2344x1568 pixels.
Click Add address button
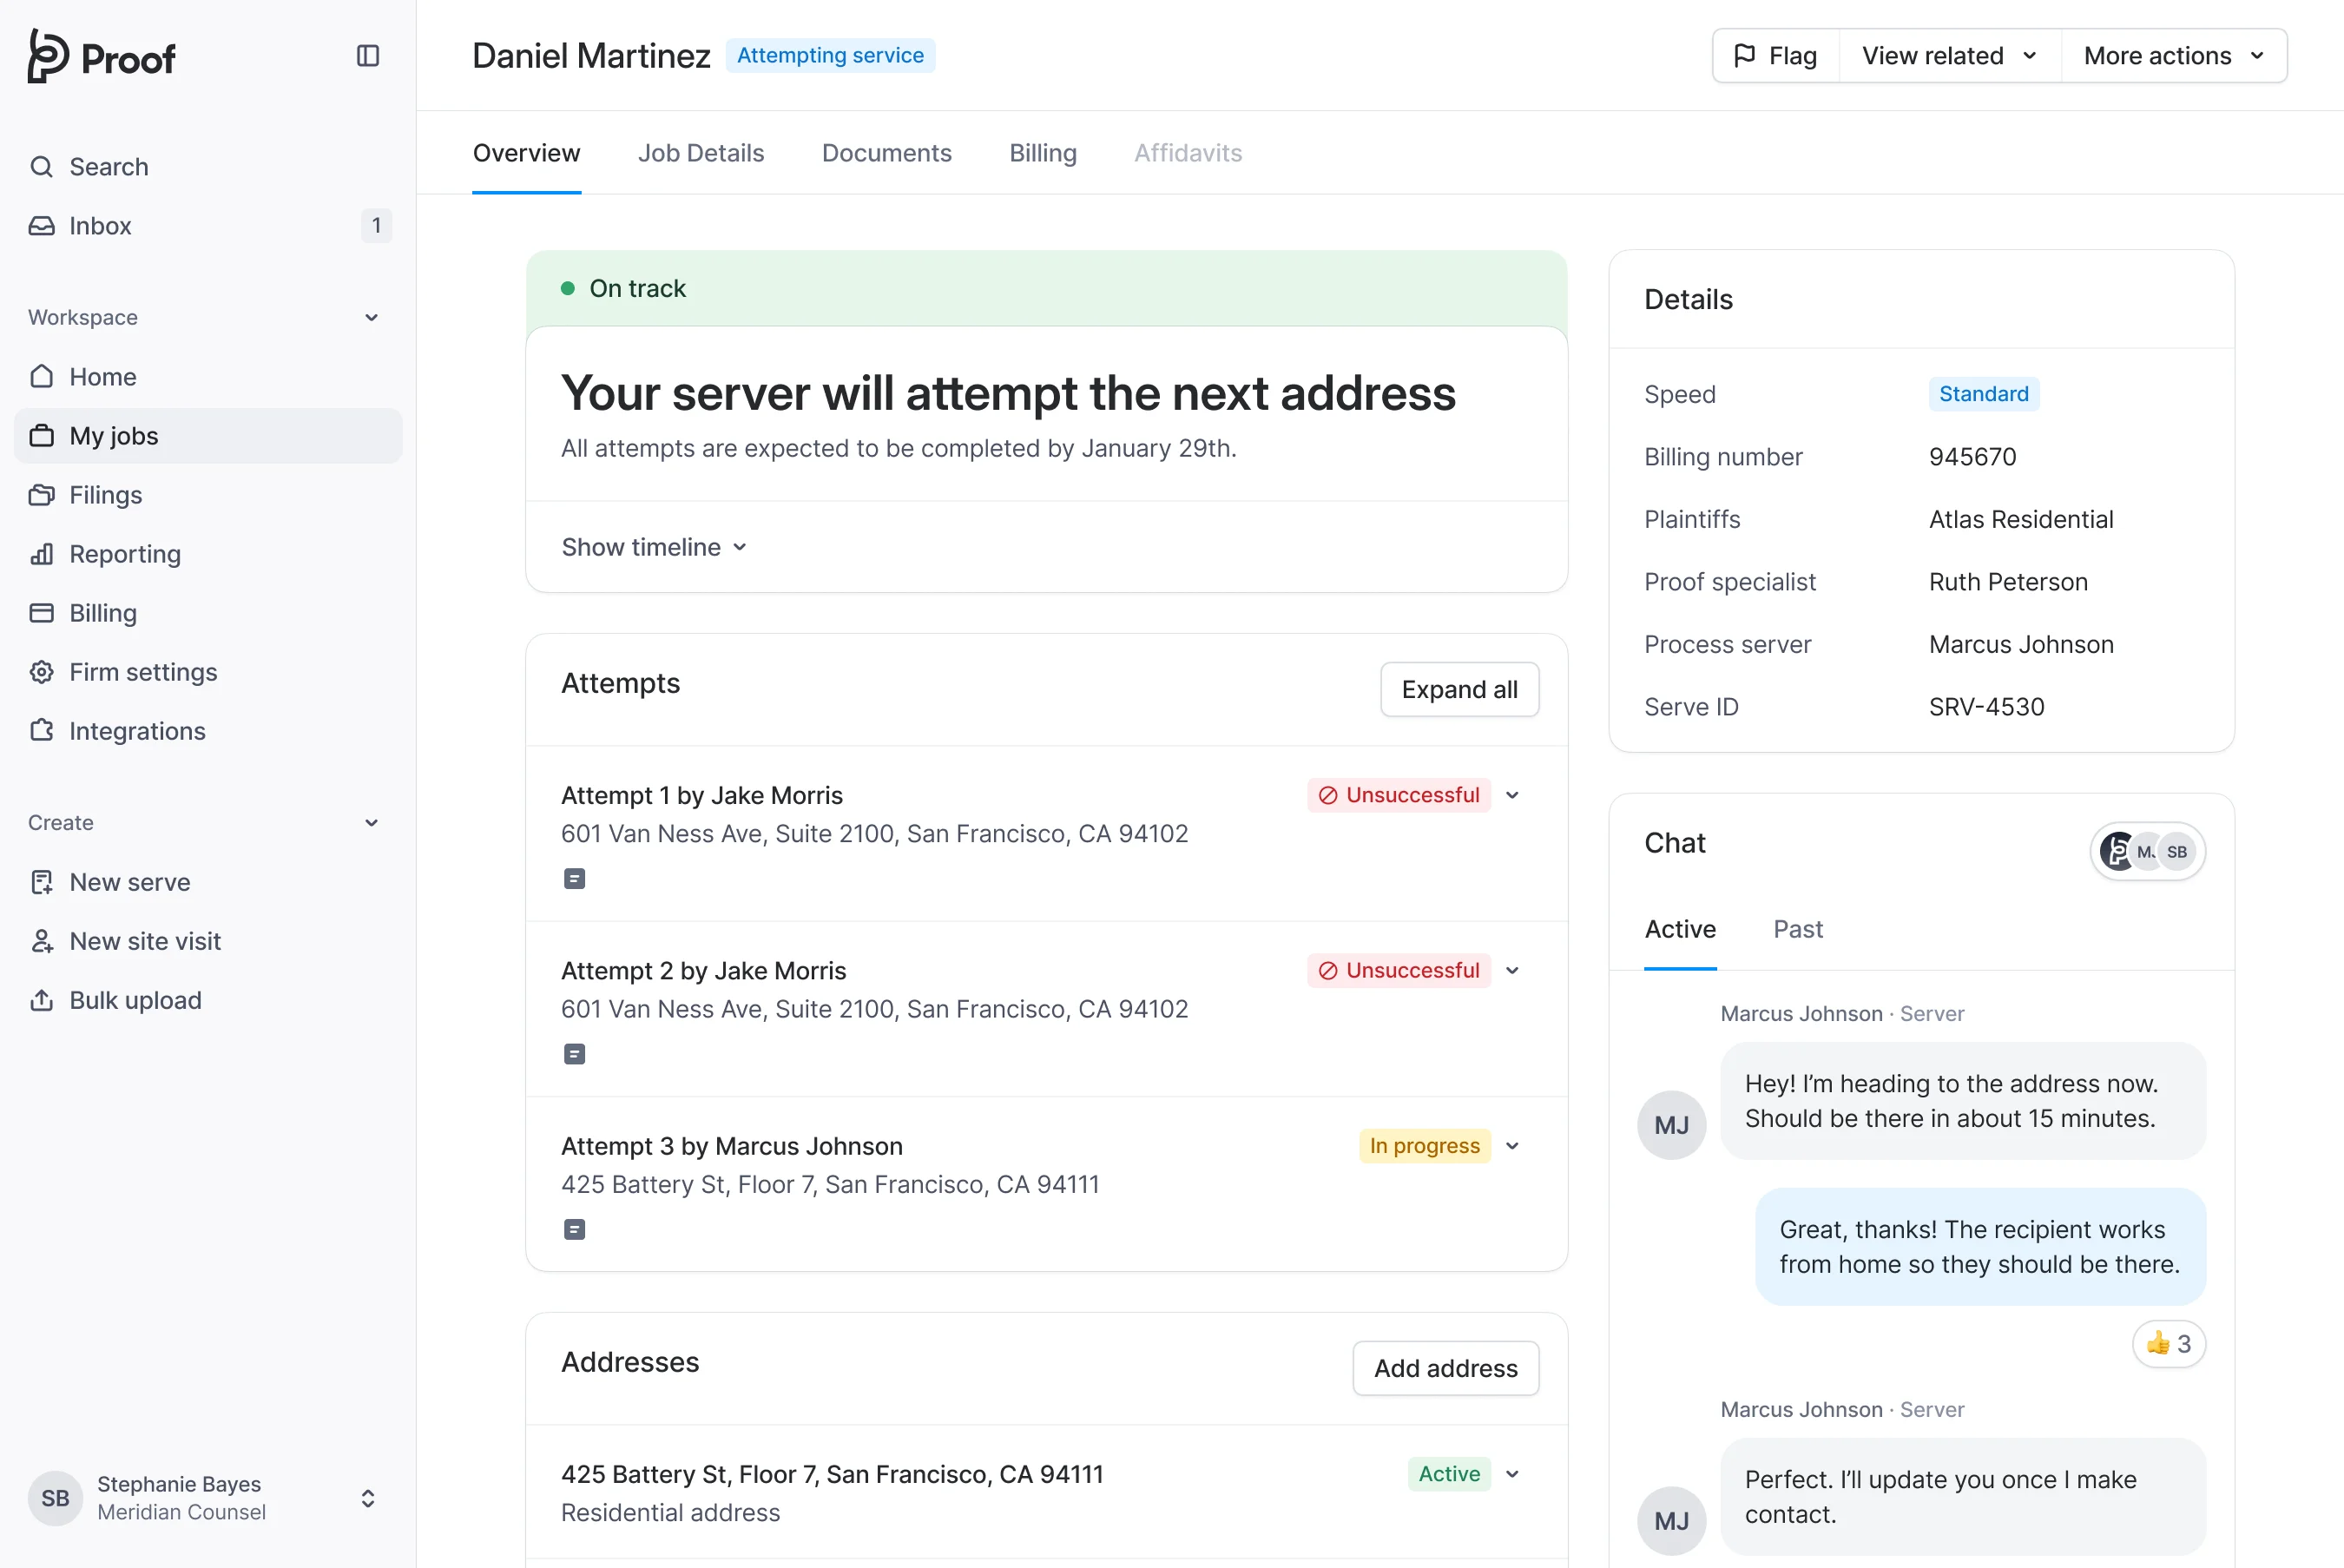[1445, 1368]
